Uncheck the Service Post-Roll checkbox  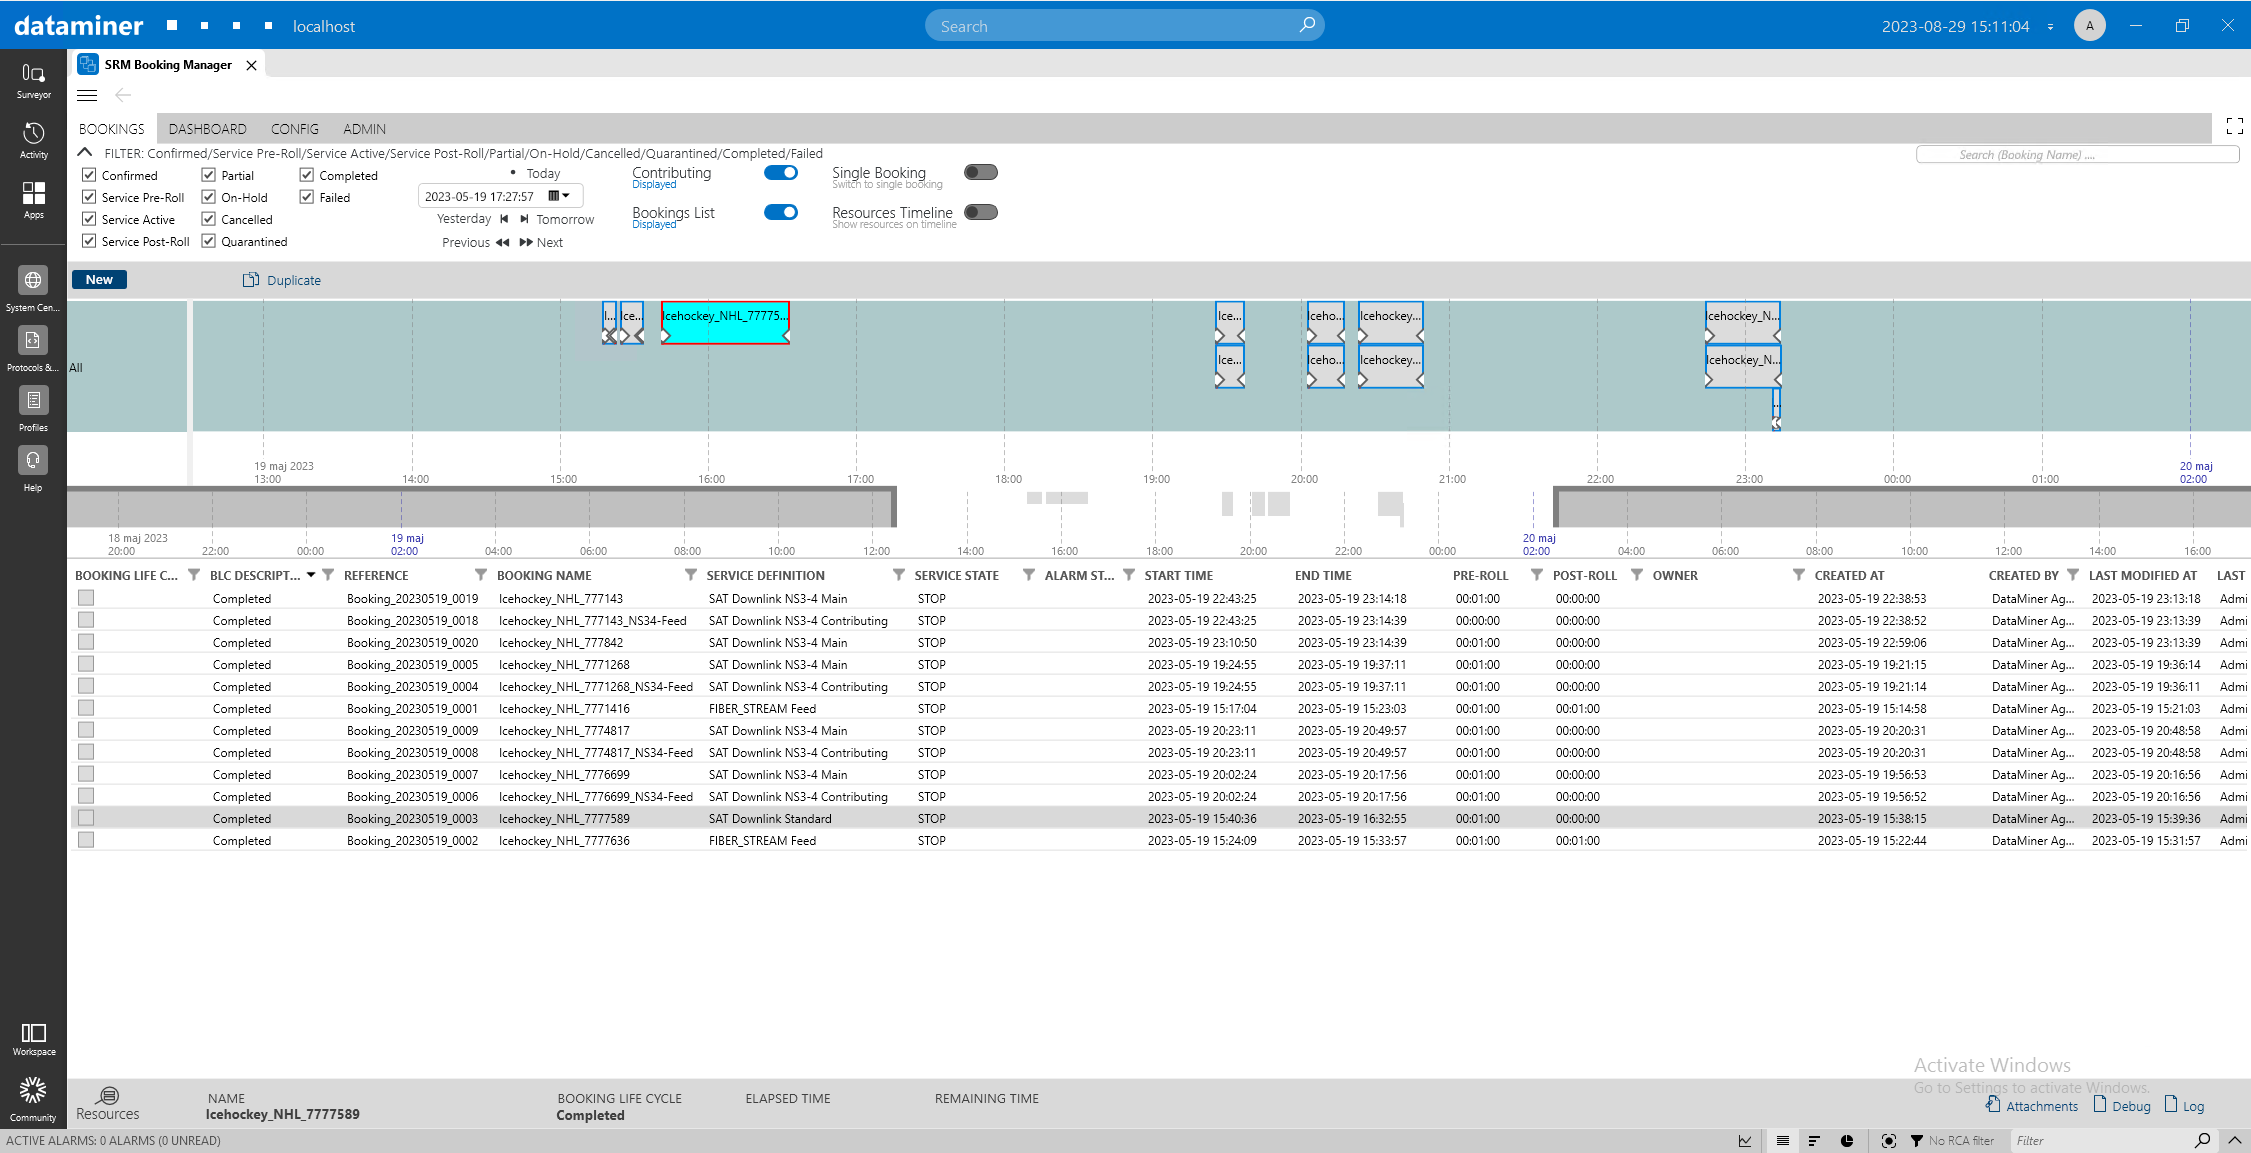tap(89, 241)
